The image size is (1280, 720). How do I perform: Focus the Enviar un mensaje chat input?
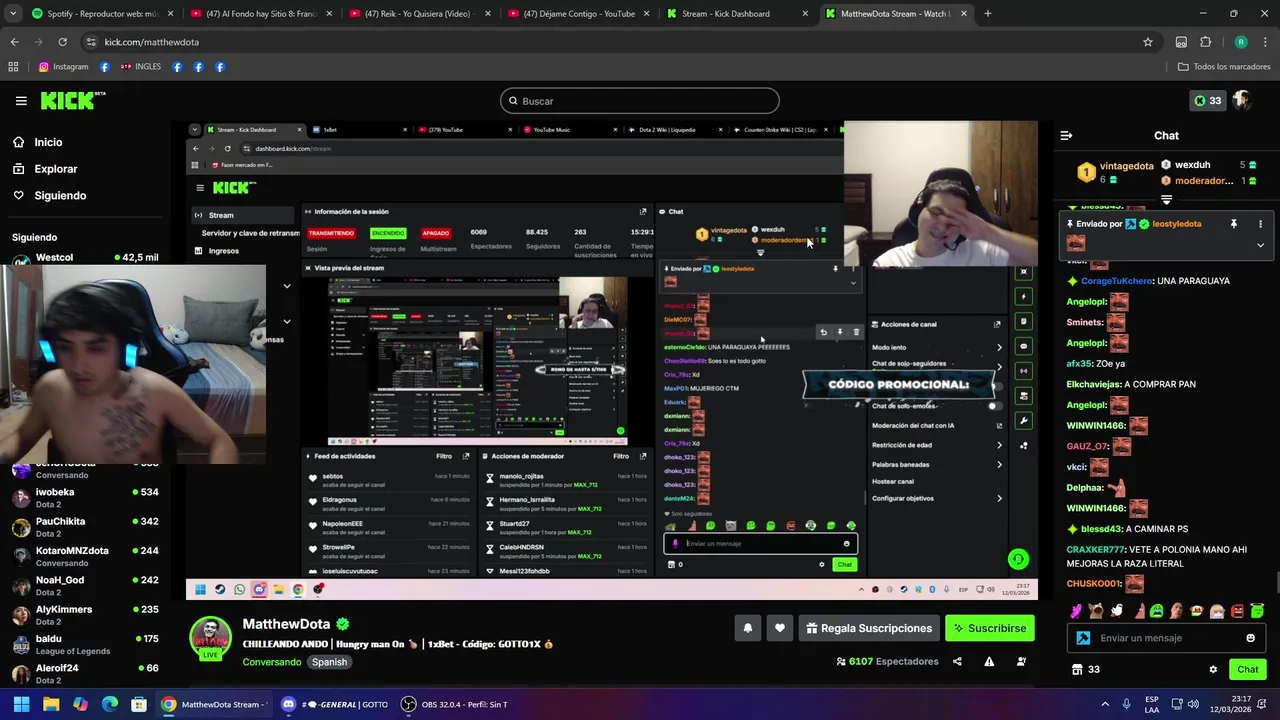1168,638
